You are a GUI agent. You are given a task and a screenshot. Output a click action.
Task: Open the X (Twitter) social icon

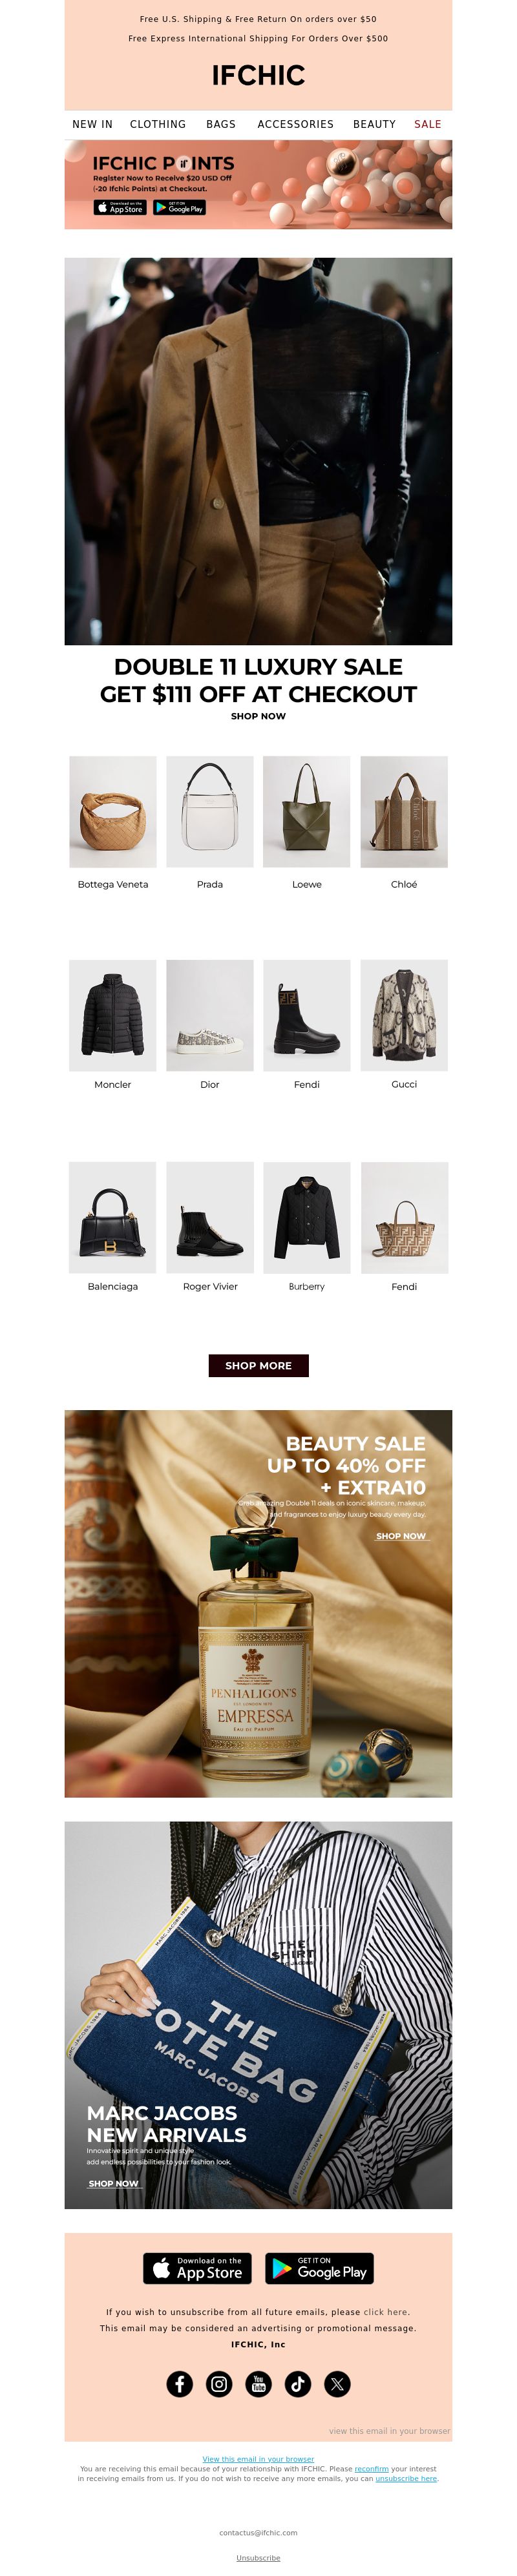click(337, 2384)
